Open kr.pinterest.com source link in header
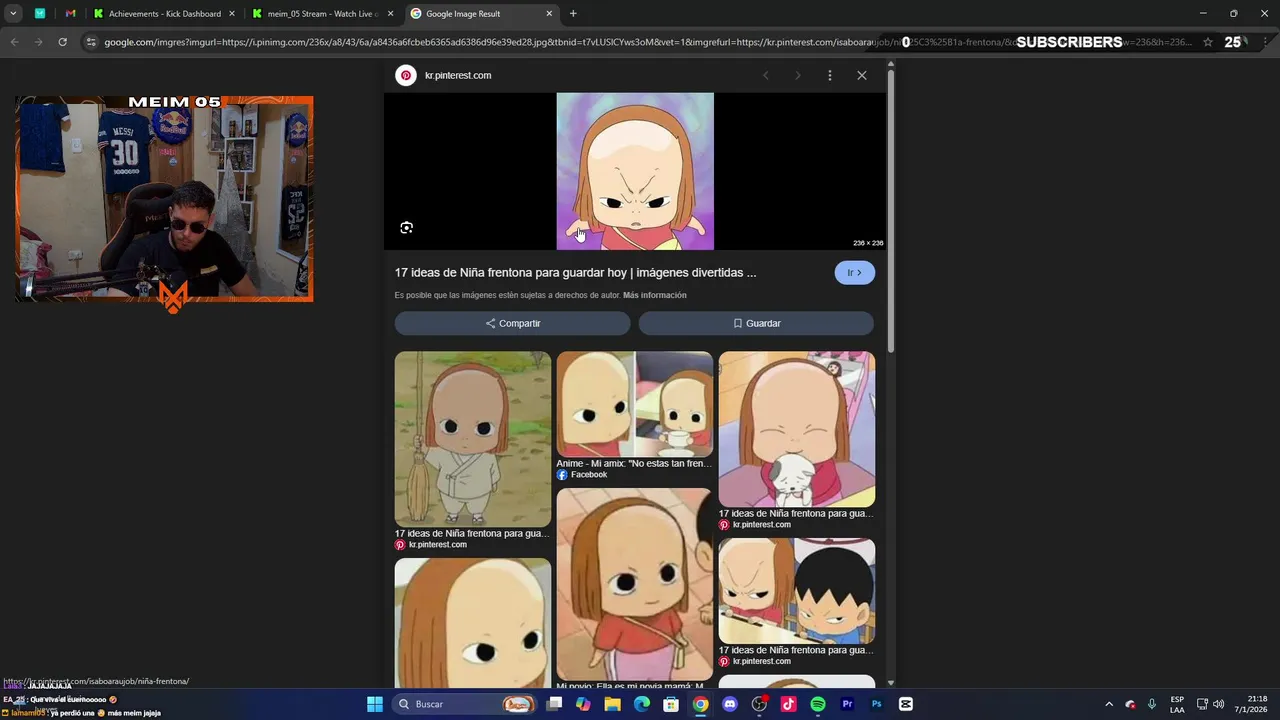1280x720 pixels. click(458, 75)
